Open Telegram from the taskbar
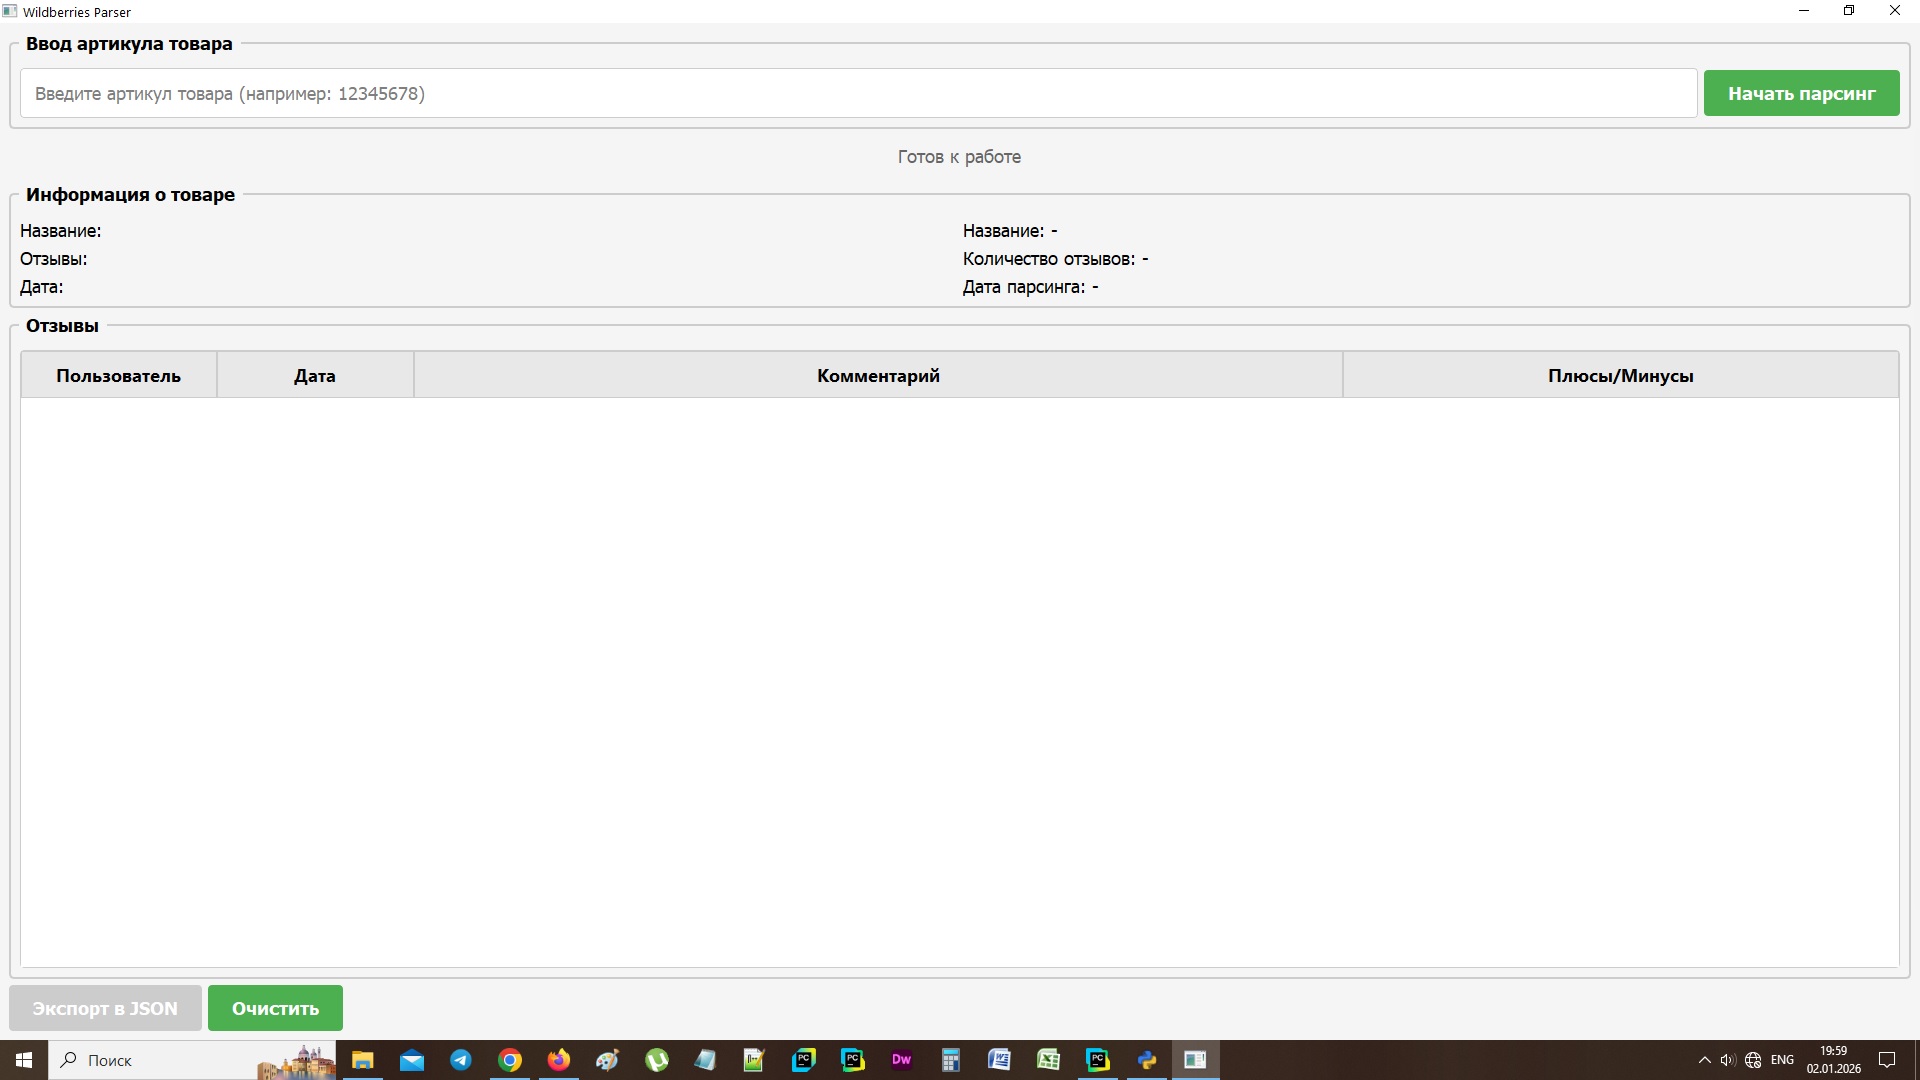This screenshot has height=1080, width=1920. 461,1060
